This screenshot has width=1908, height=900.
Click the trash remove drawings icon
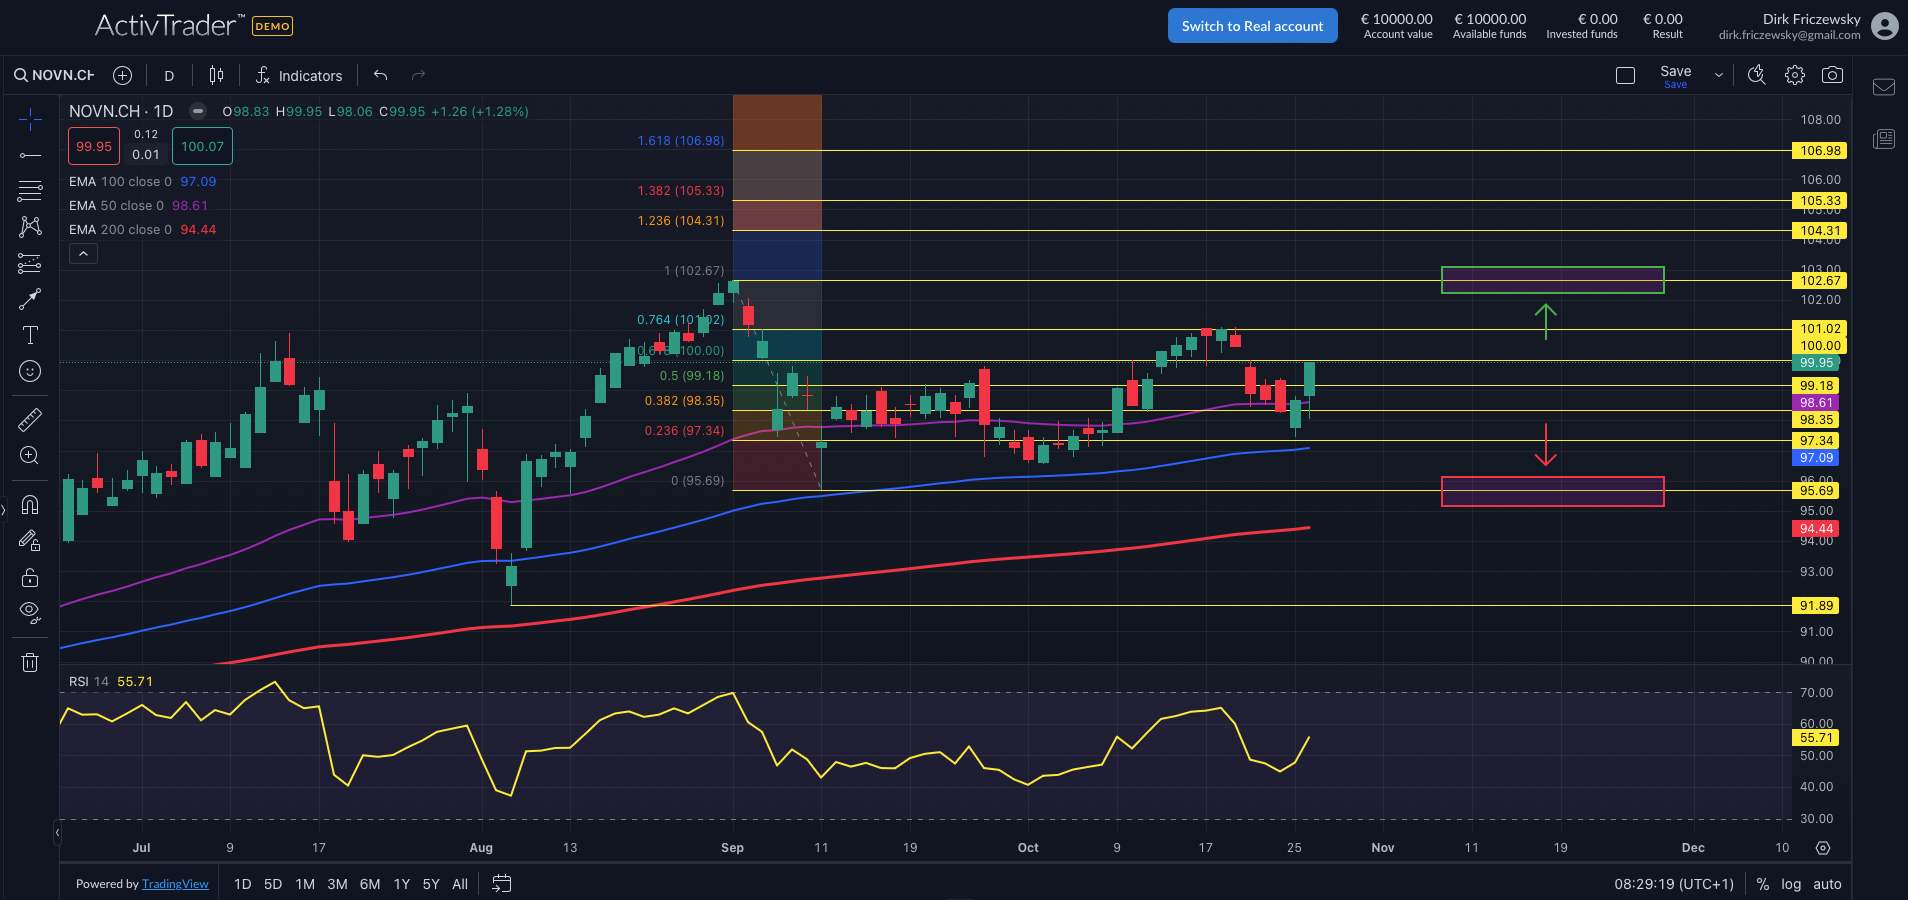coord(30,662)
